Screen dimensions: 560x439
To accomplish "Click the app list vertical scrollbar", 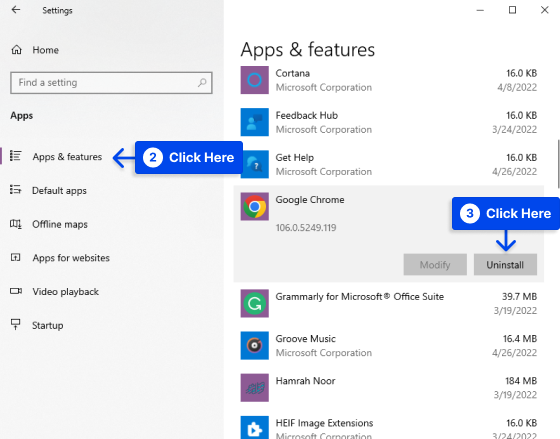I will point(558,164).
